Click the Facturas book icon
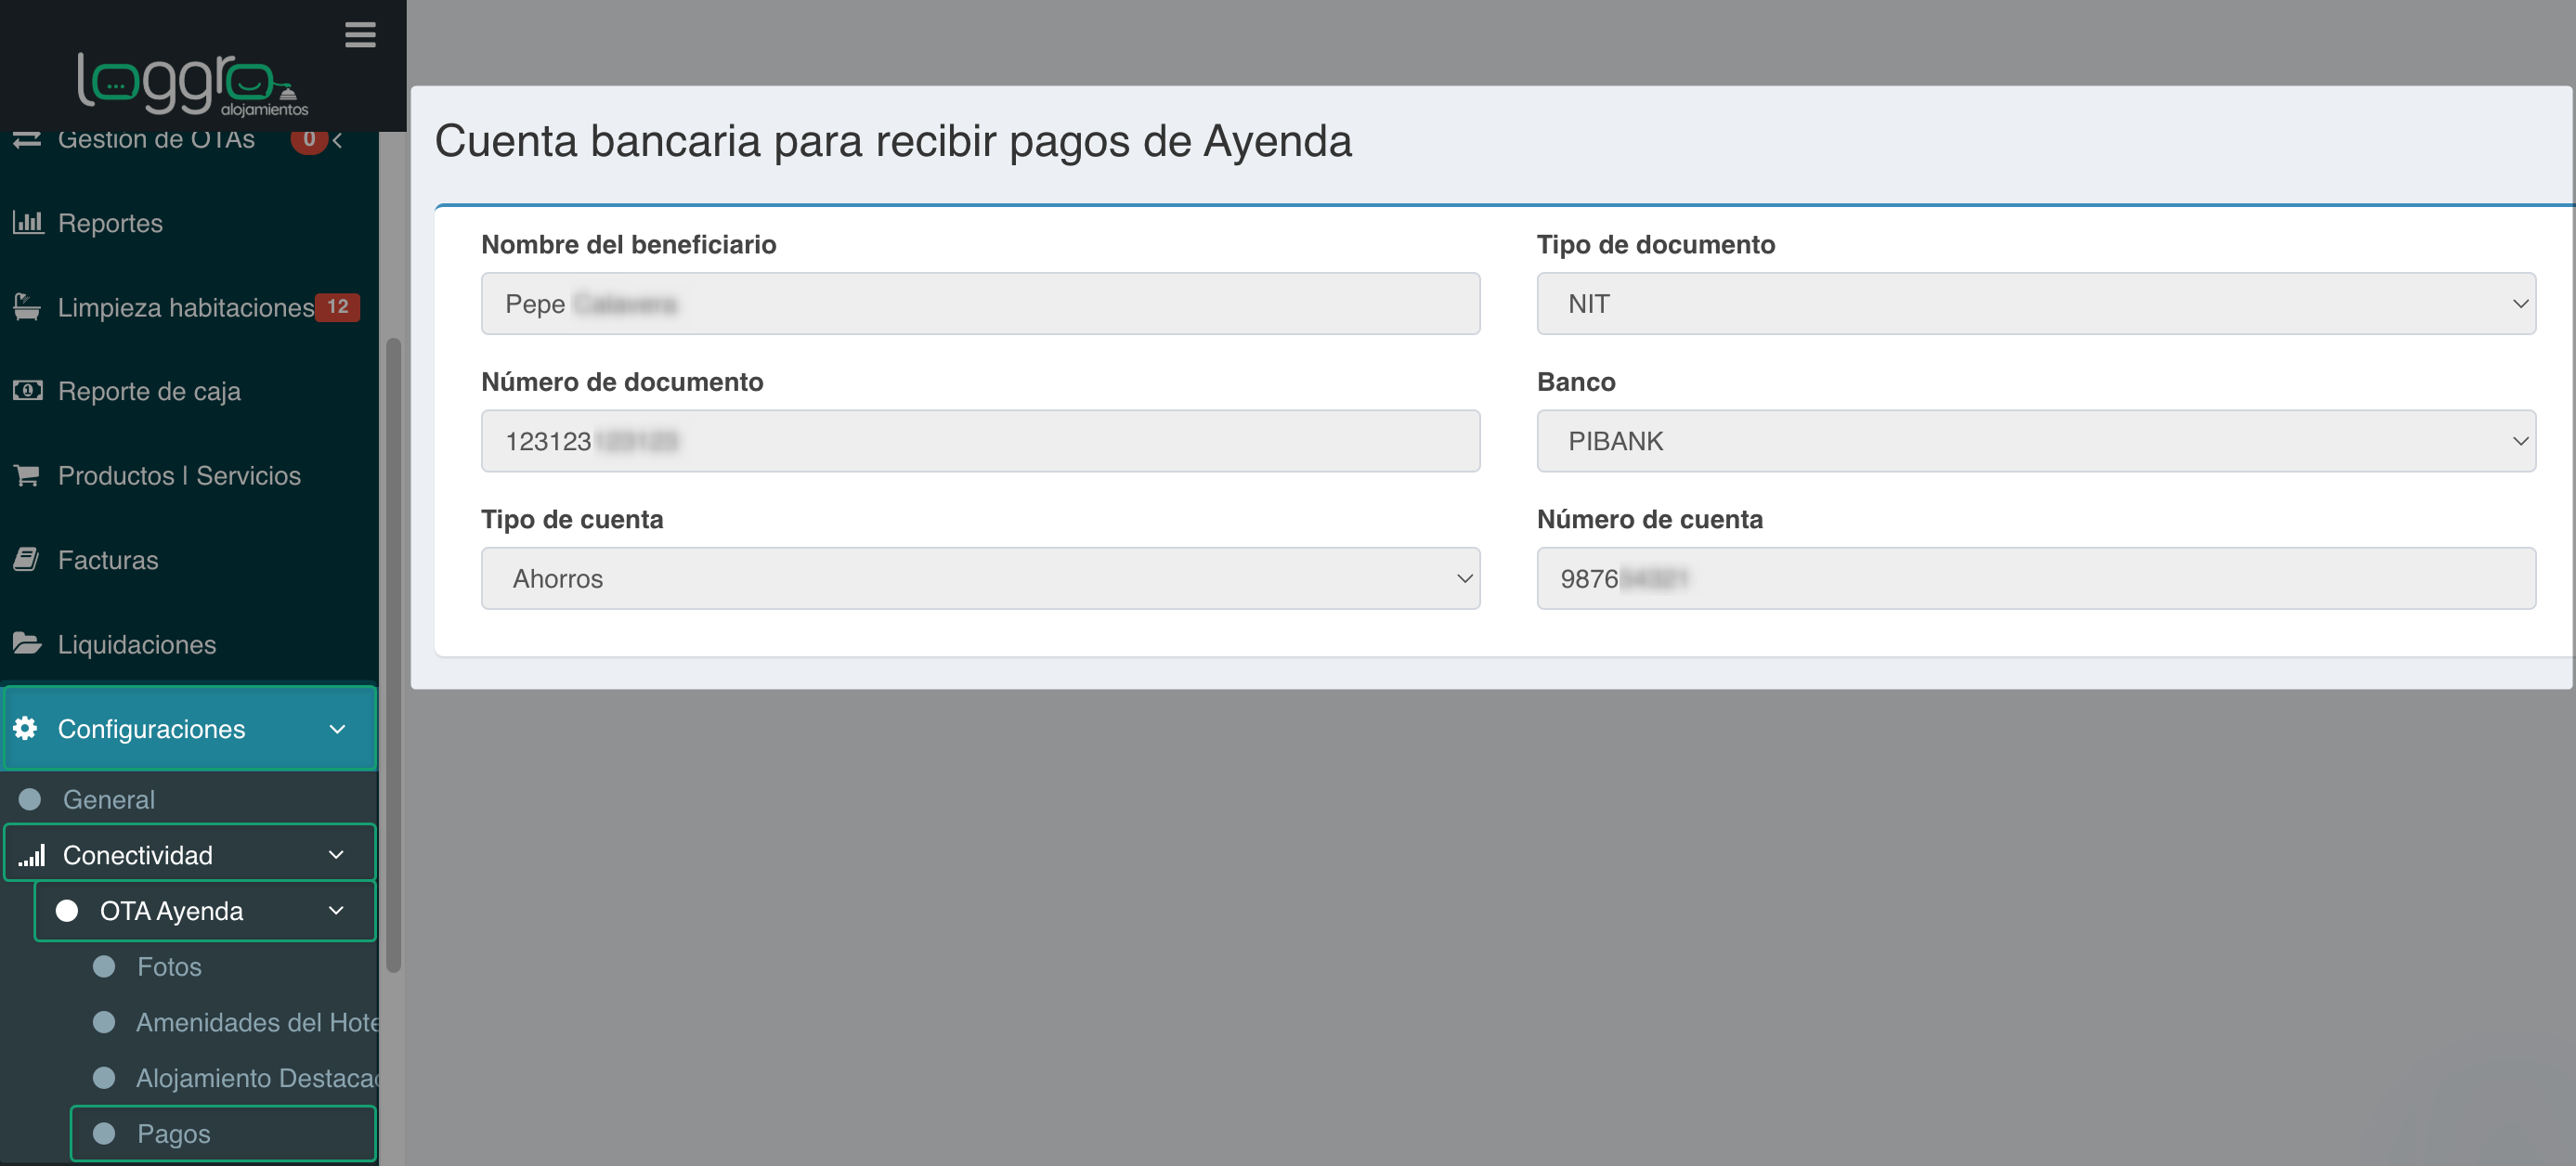The image size is (2576, 1166). pos(28,559)
